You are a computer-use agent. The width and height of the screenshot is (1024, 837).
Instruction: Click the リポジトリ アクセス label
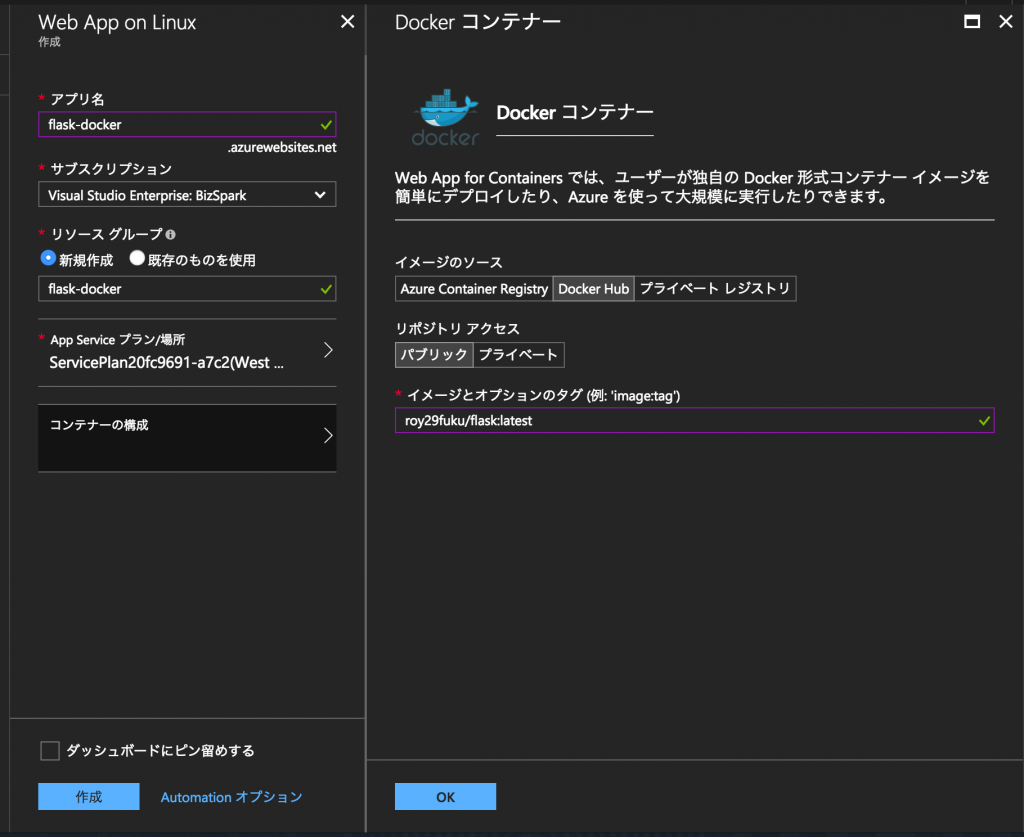click(457, 328)
